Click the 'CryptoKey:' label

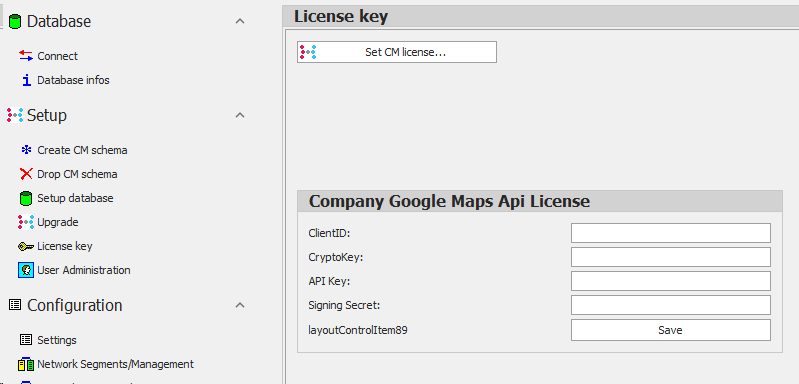click(x=335, y=257)
